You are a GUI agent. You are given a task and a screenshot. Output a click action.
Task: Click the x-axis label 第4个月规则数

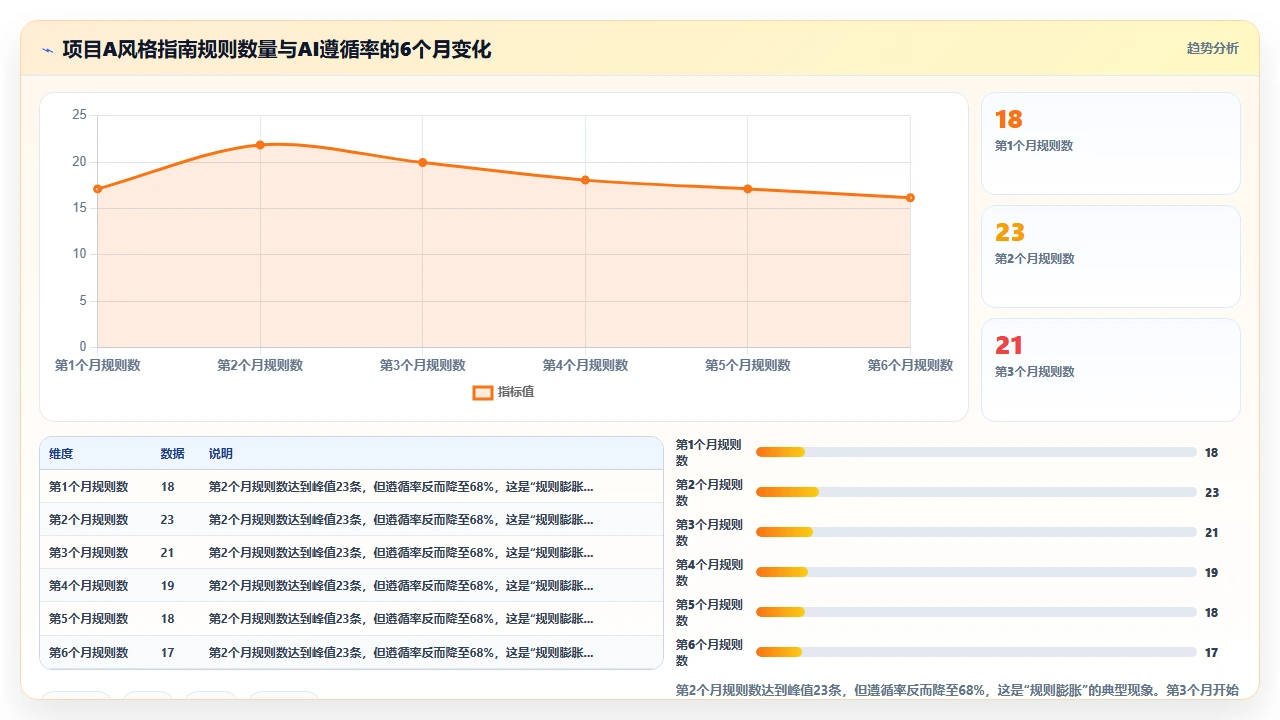pos(585,365)
